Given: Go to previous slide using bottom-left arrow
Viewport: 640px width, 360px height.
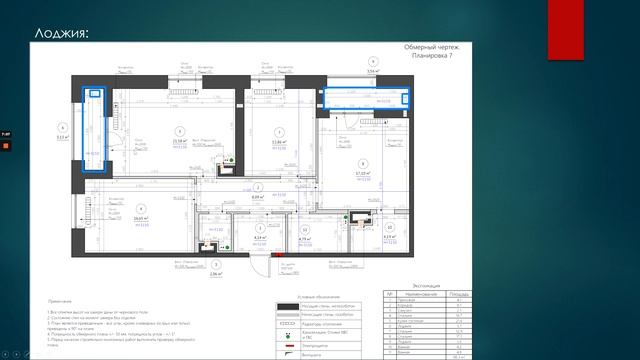Looking at the screenshot, I should [6, 354].
